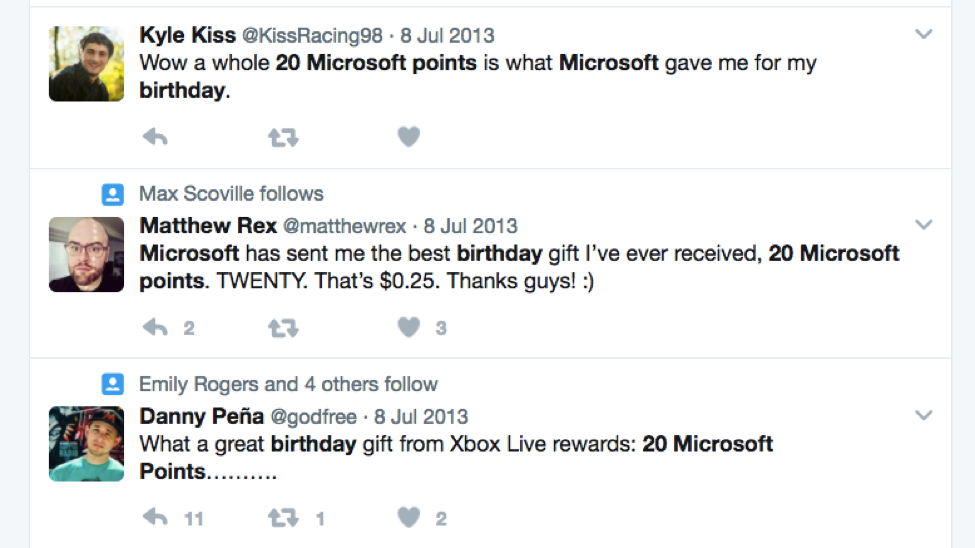The height and width of the screenshot is (548, 975).
Task: Open @godfree profile handle
Action: pos(313,416)
